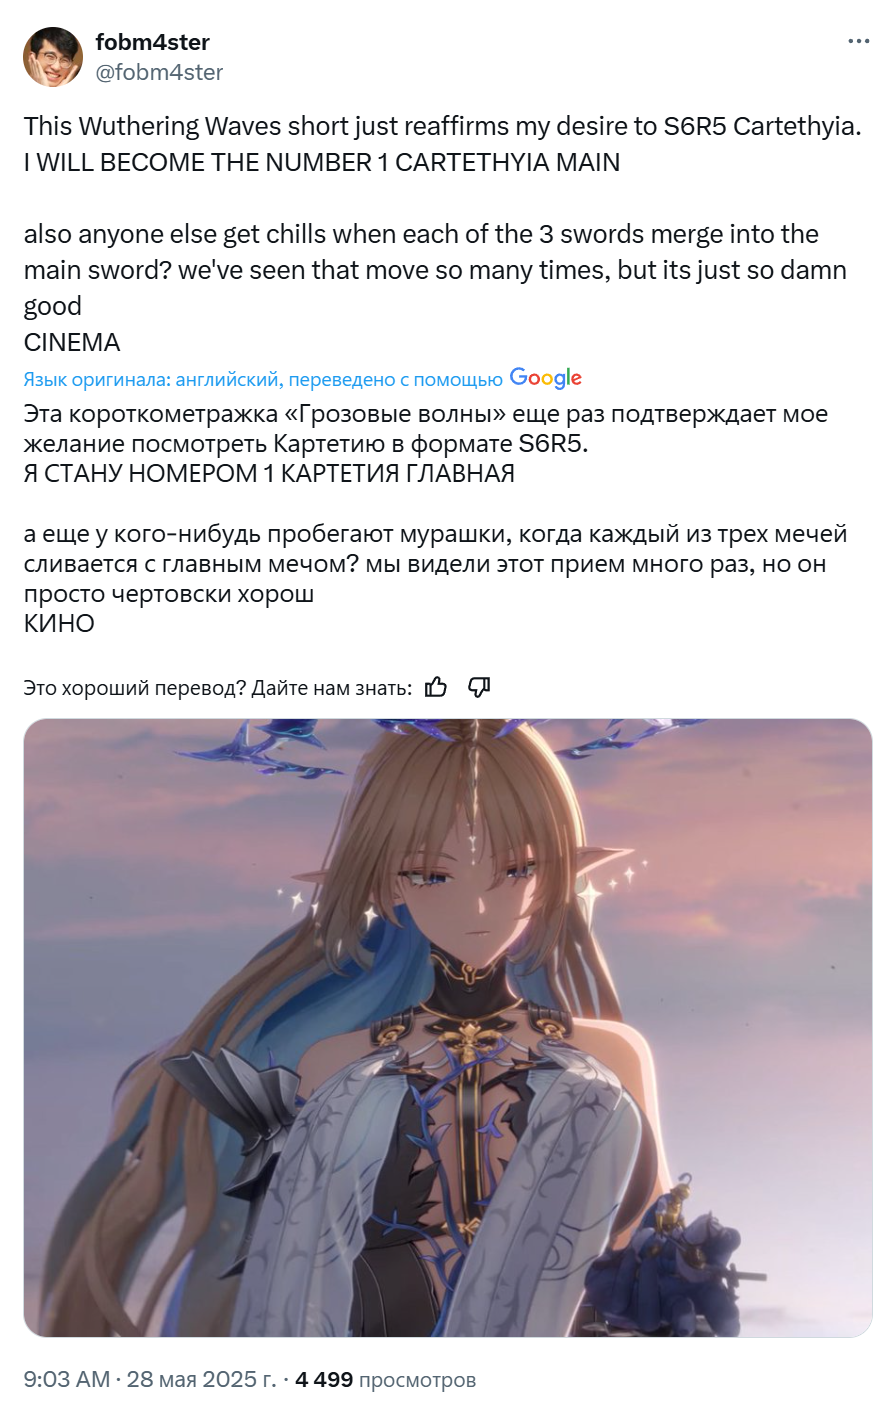The image size is (888, 1411).
Task: Click the 'КИНО' word in translated text
Action: click(x=59, y=623)
